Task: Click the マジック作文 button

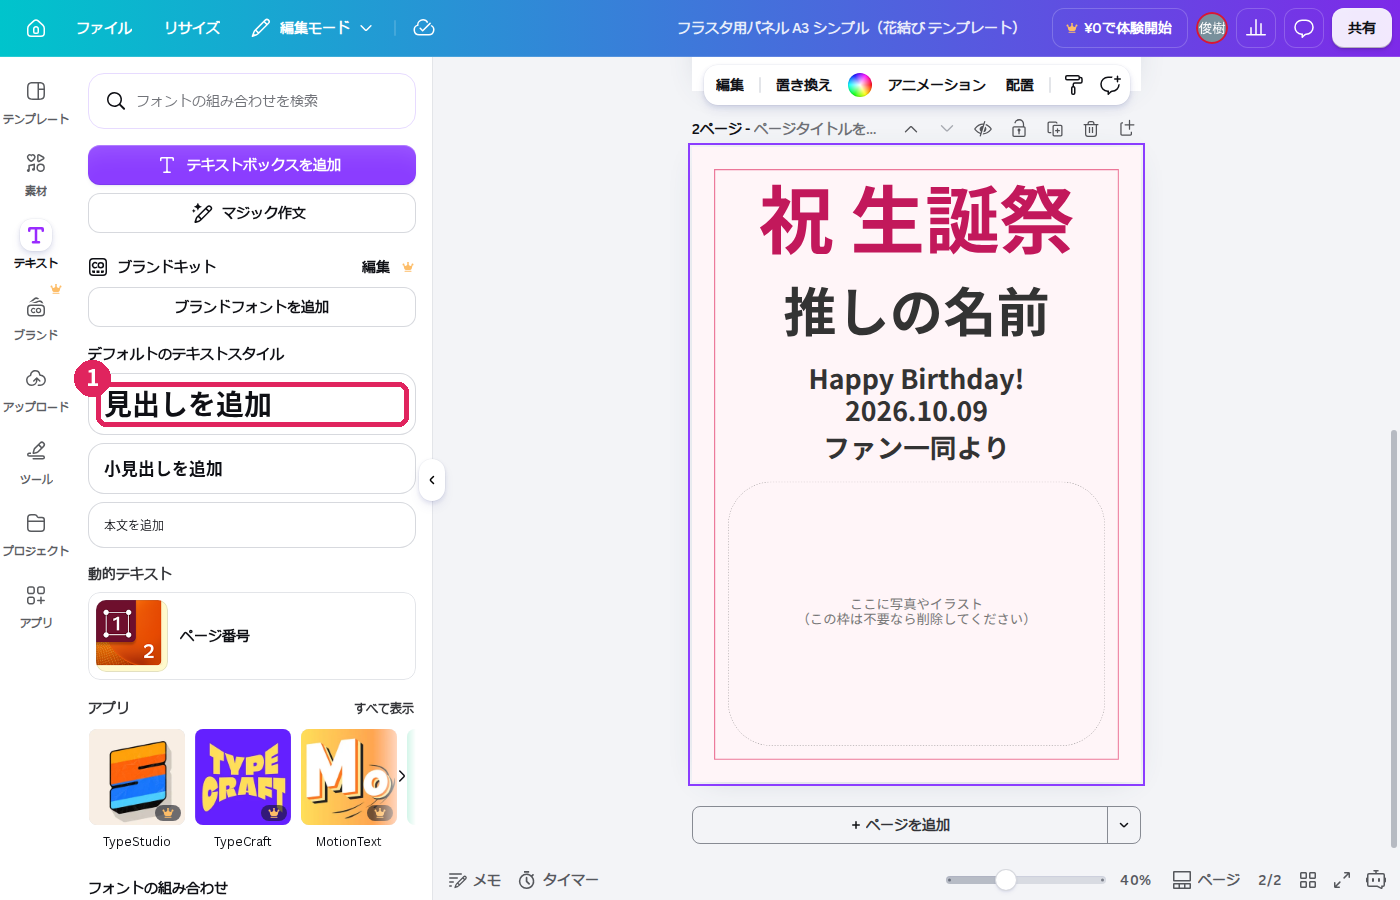Action: point(252,213)
